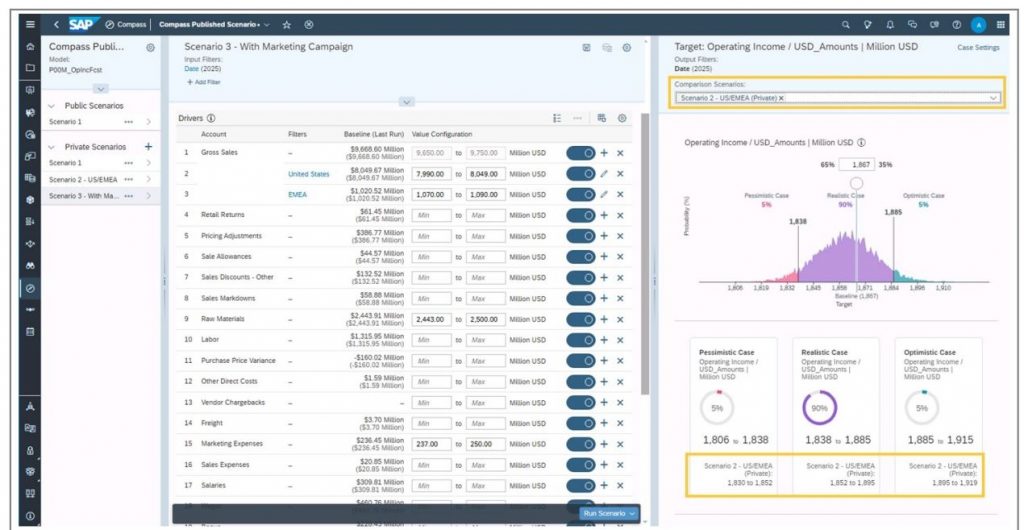Select Scenario 2 - US/EMEA in private scenarios
Image resolution: width=1024 pixels, height=530 pixels.
(x=83, y=179)
